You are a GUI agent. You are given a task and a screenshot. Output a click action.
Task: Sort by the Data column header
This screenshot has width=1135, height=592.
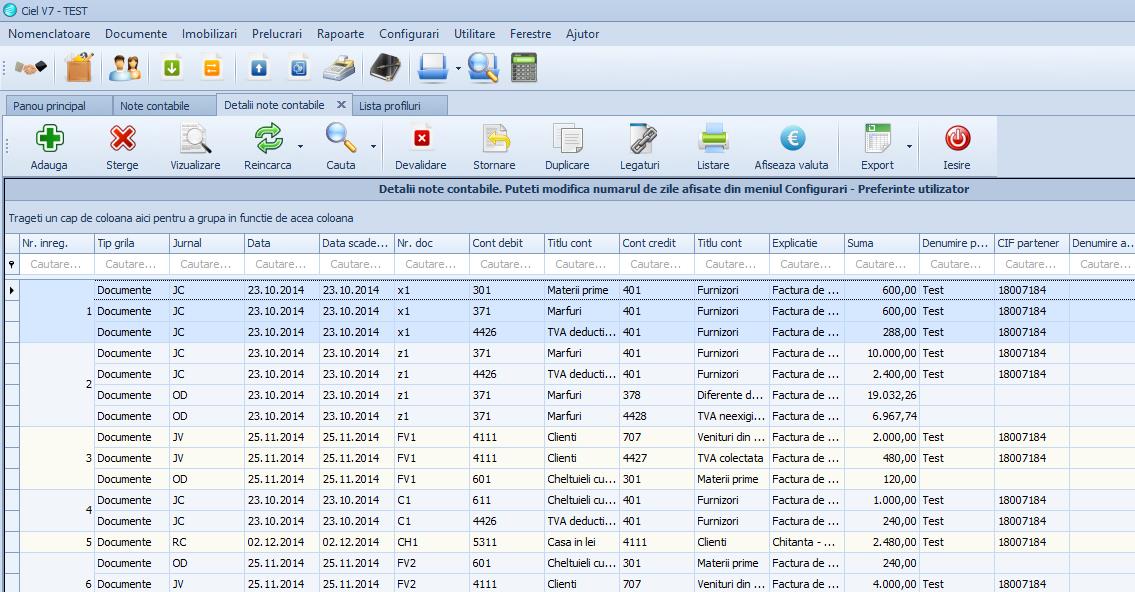(x=282, y=243)
